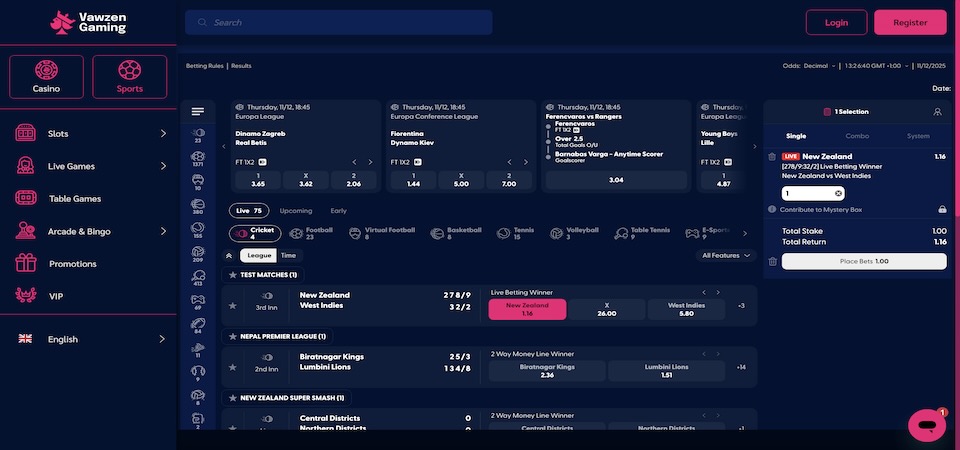The height and width of the screenshot is (450, 960).
Task: Click the Live Games dealer icon
Action: (x=26, y=166)
